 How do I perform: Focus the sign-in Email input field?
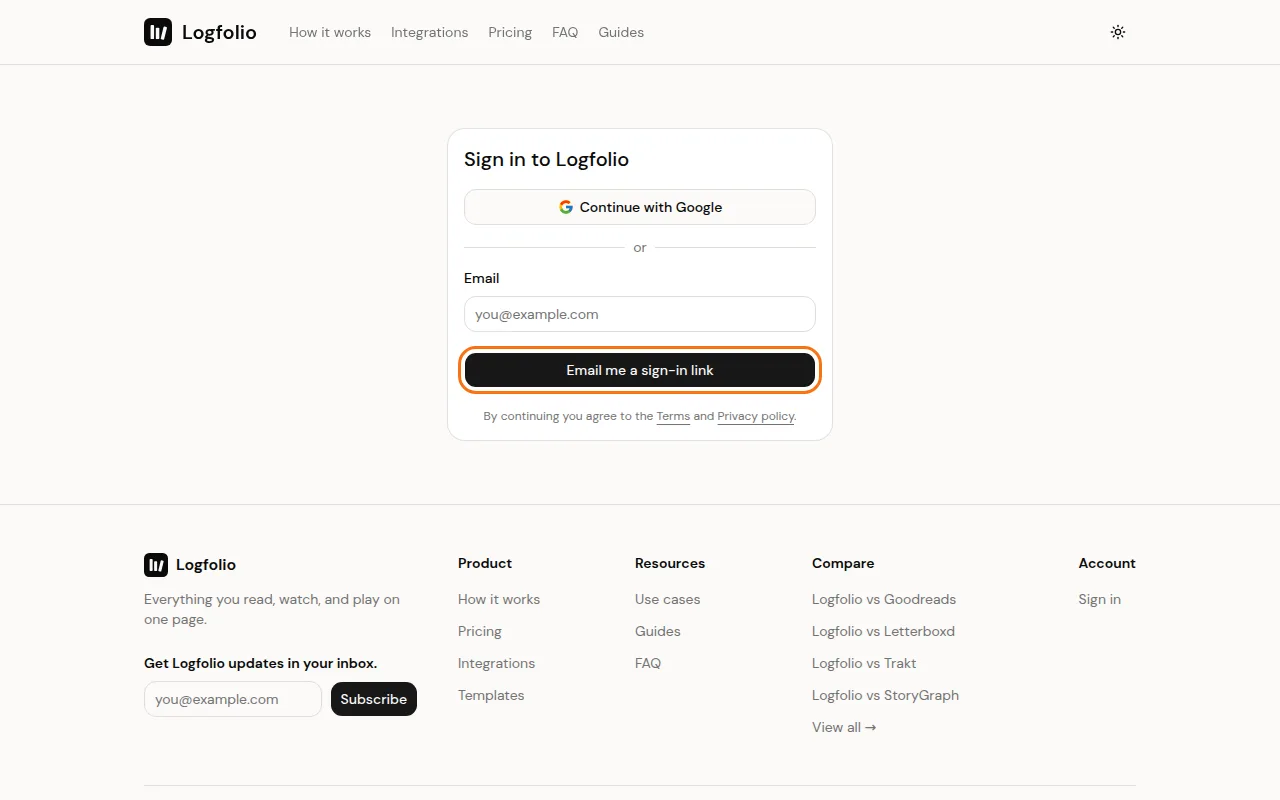click(x=640, y=314)
